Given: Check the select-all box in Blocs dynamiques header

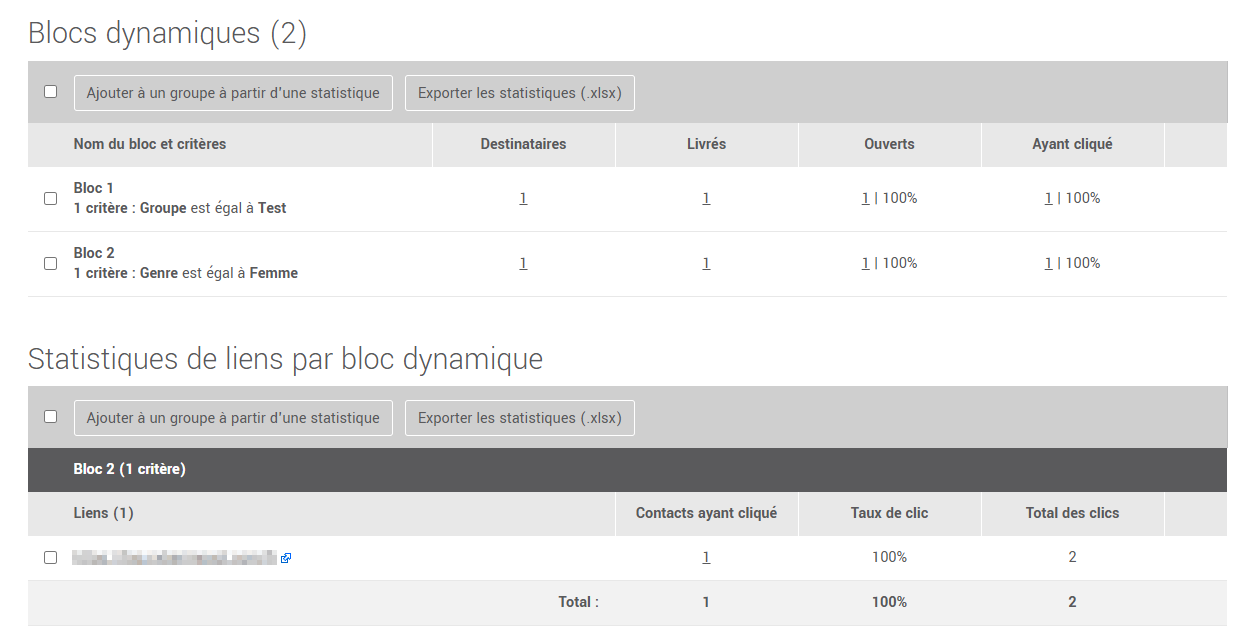Looking at the screenshot, I should point(50,91).
